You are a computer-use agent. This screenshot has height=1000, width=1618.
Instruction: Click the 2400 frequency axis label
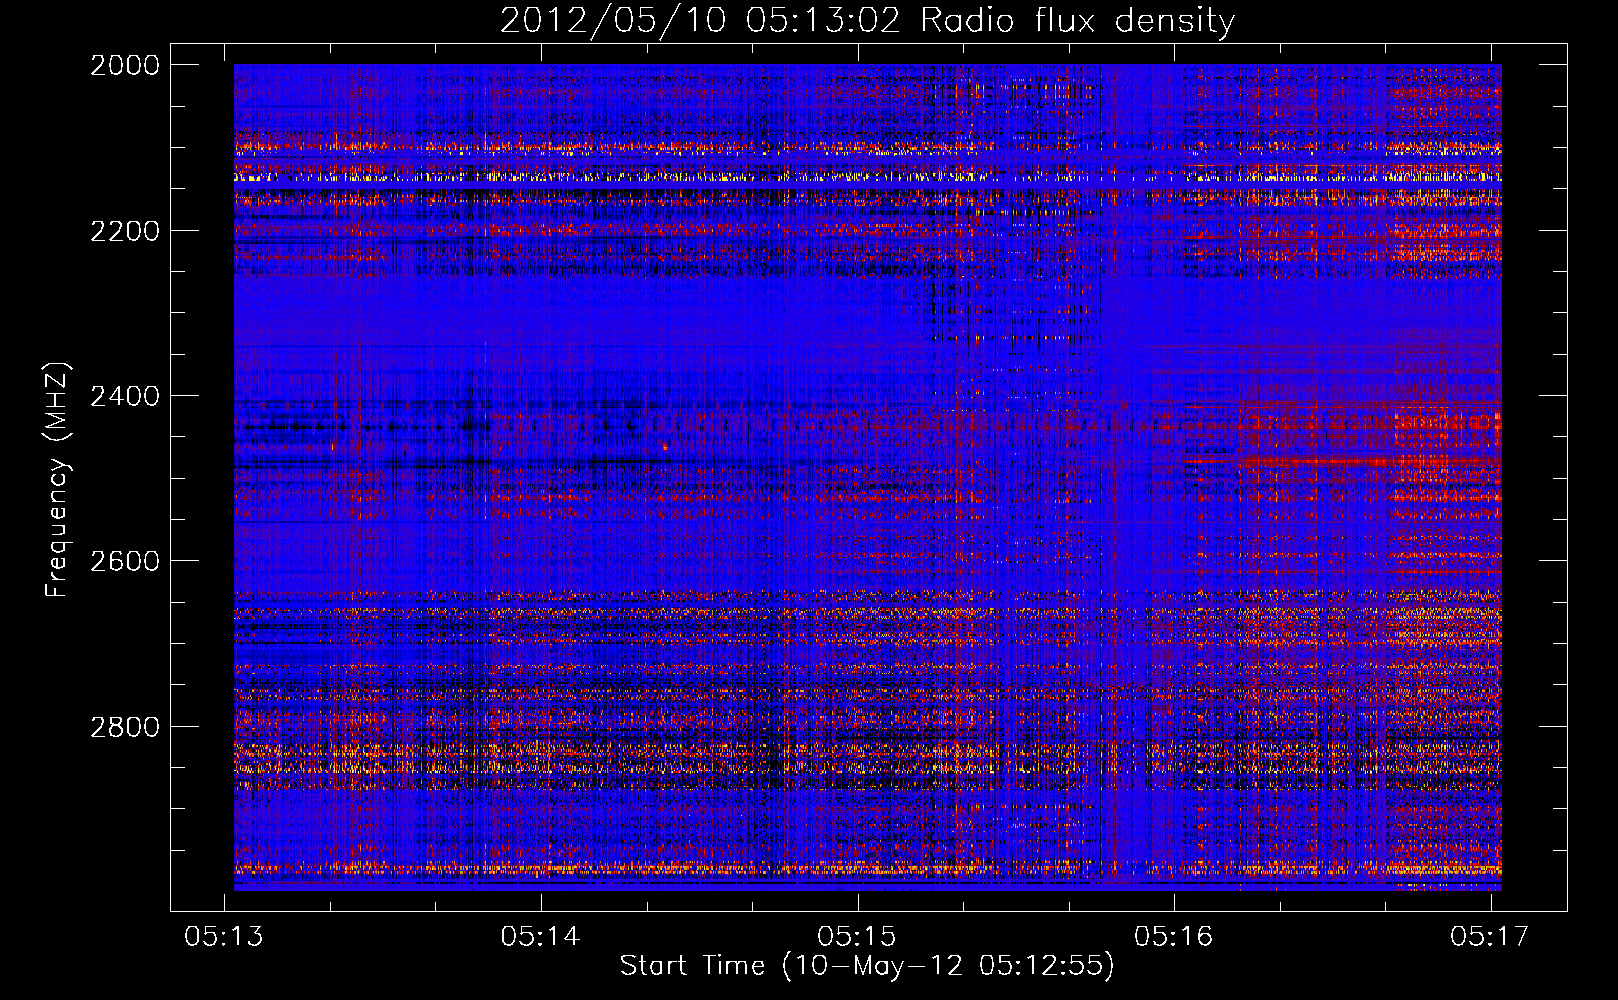point(125,396)
